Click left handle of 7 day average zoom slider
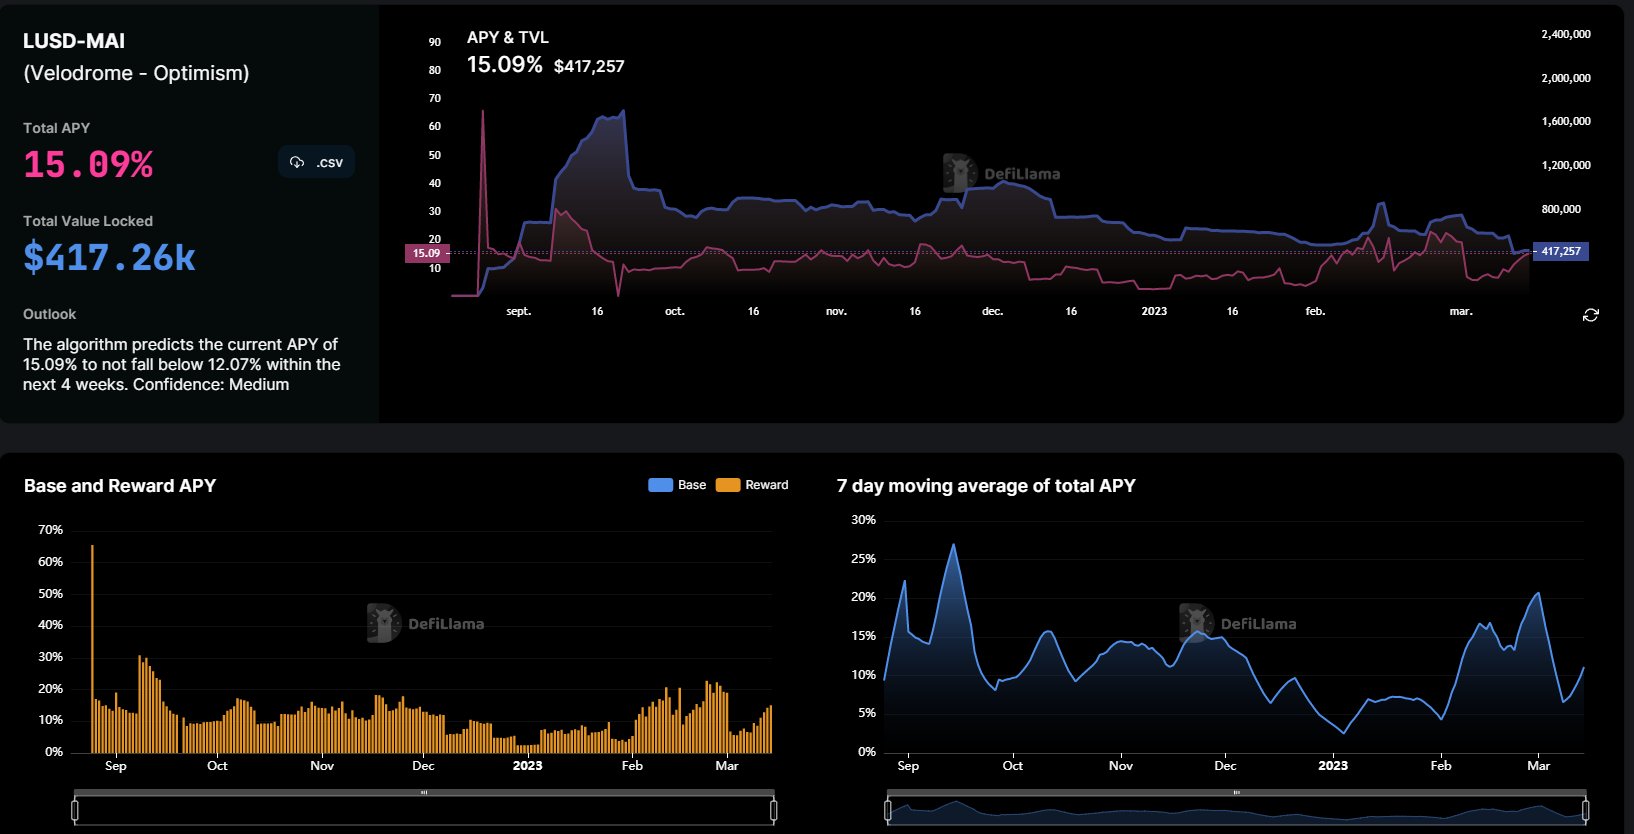This screenshot has width=1634, height=834. (888, 810)
